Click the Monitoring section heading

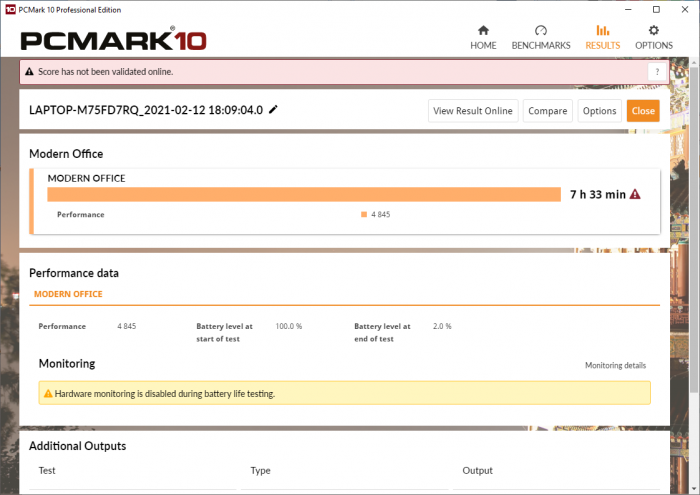[x=67, y=363]
